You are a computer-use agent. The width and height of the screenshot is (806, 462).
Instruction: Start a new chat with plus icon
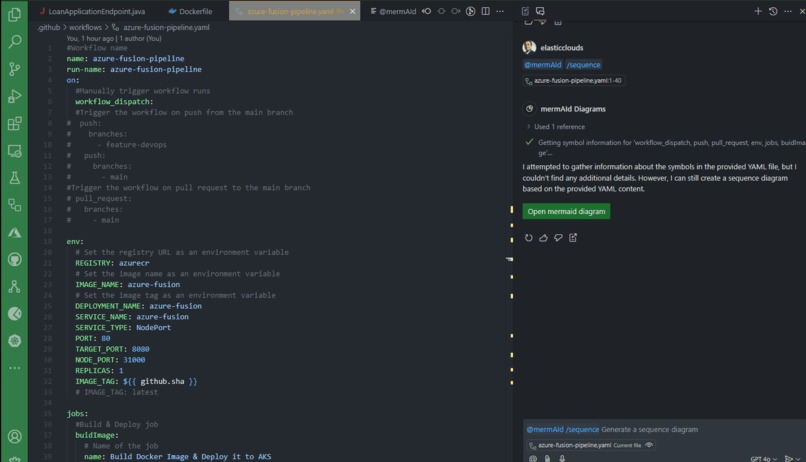[758, 11]
